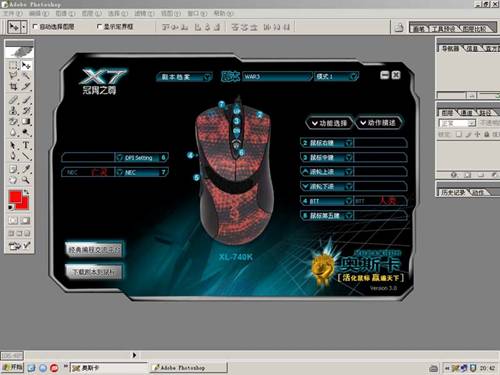
Task: Switch to Adobe Photoshop taskbar button
Action: point(188,368)
